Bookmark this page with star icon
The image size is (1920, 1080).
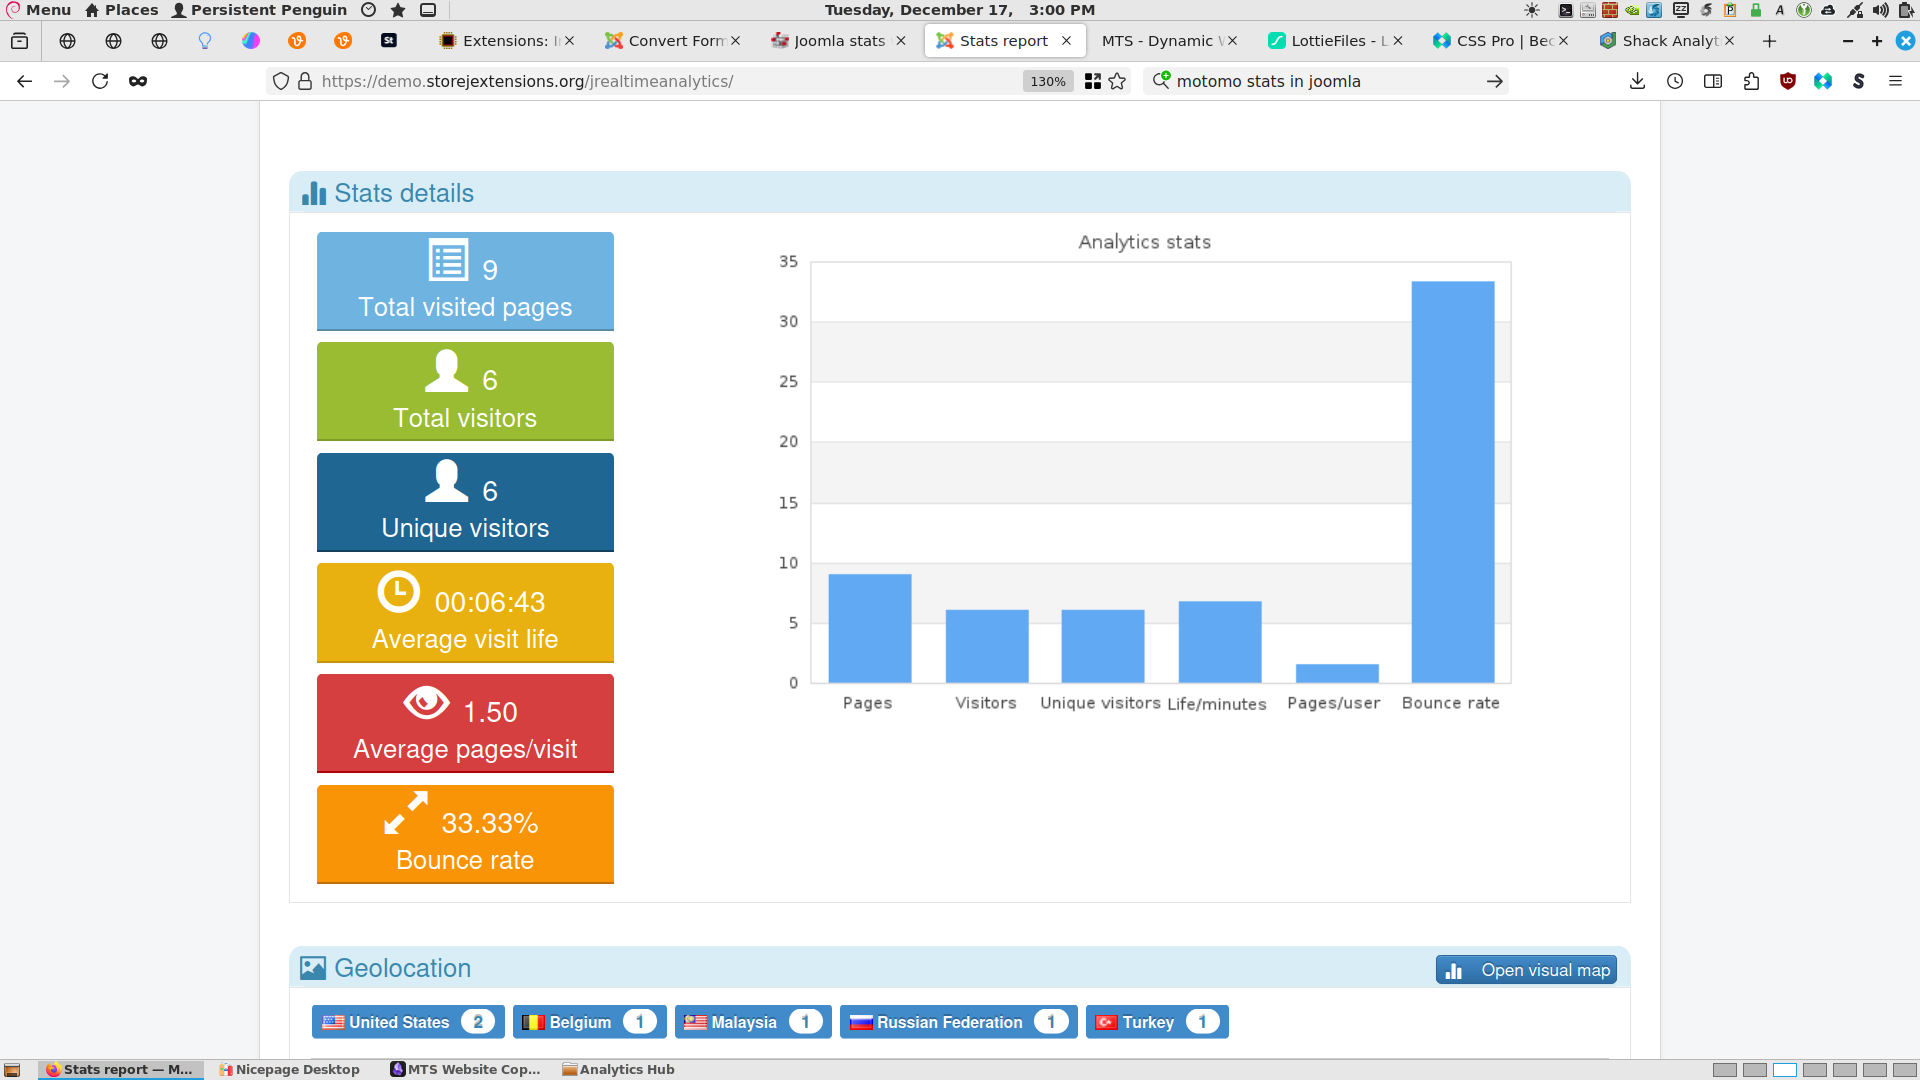click(x=1117, y=81)
